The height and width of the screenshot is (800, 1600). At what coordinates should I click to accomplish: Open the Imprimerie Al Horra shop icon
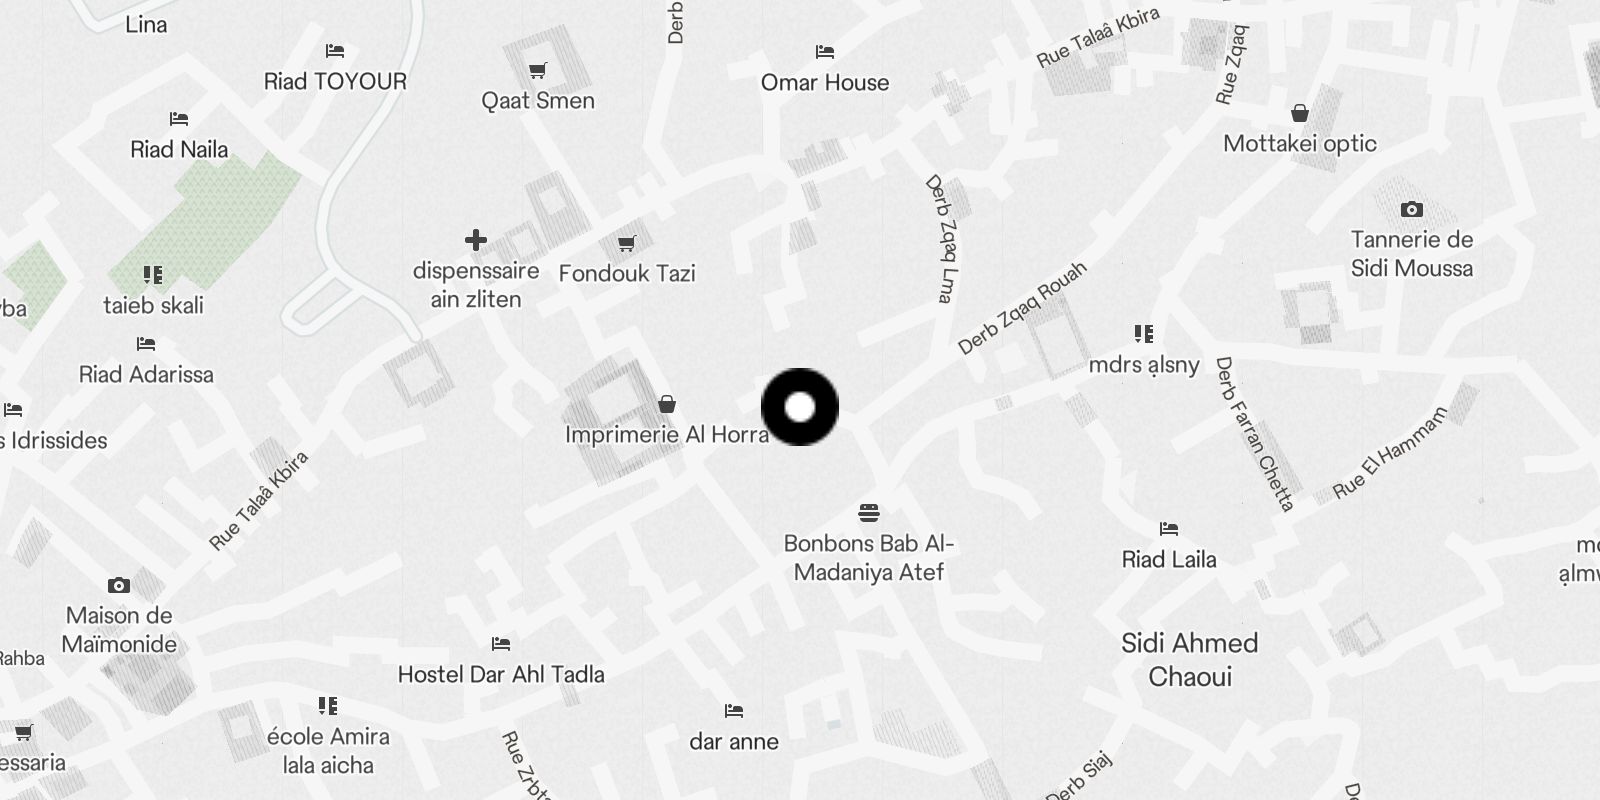tap(667, 404)
